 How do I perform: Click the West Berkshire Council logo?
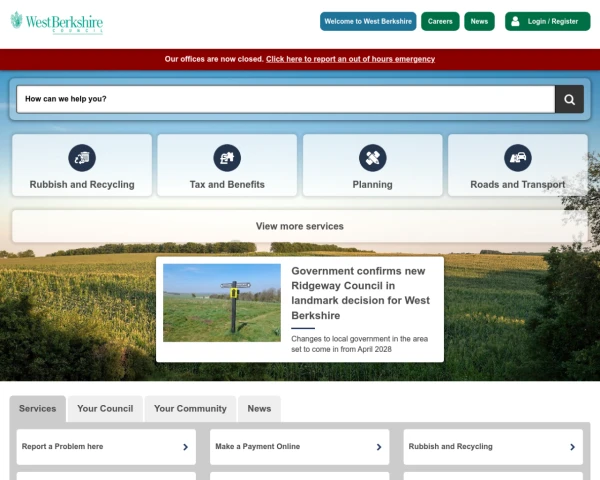57,23
